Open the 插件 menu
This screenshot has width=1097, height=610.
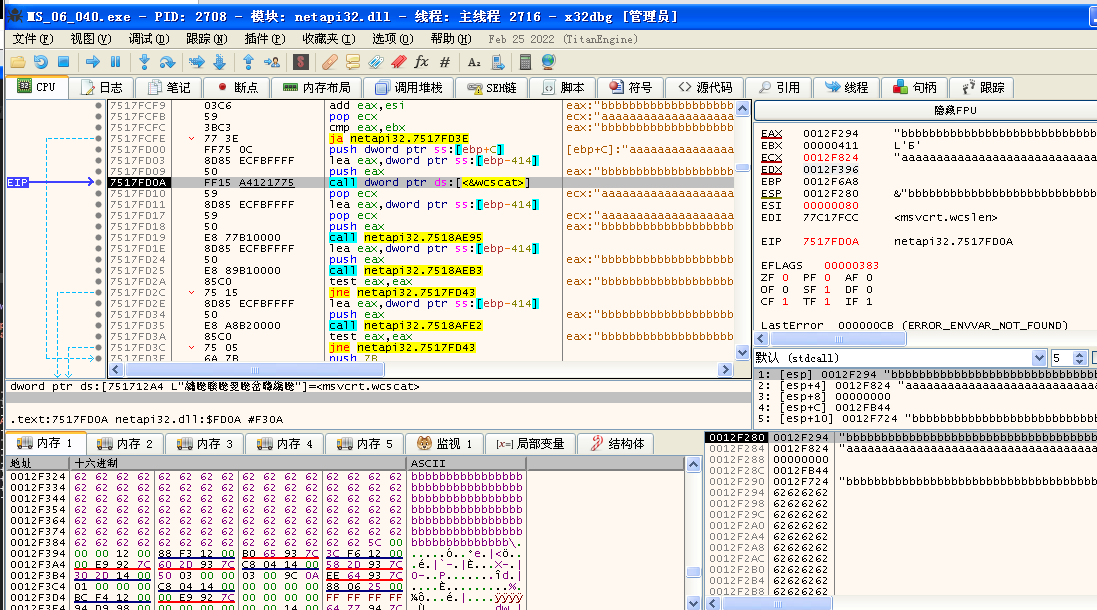pyautogui.click(x=264, y=38)
